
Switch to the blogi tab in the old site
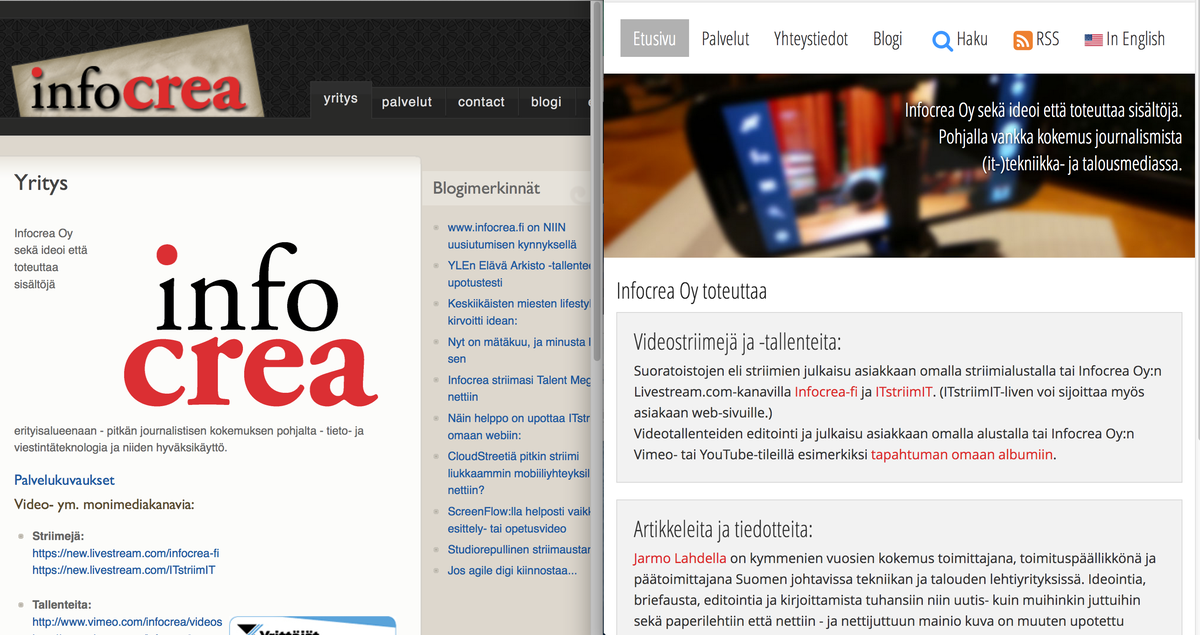pos(546,101)
